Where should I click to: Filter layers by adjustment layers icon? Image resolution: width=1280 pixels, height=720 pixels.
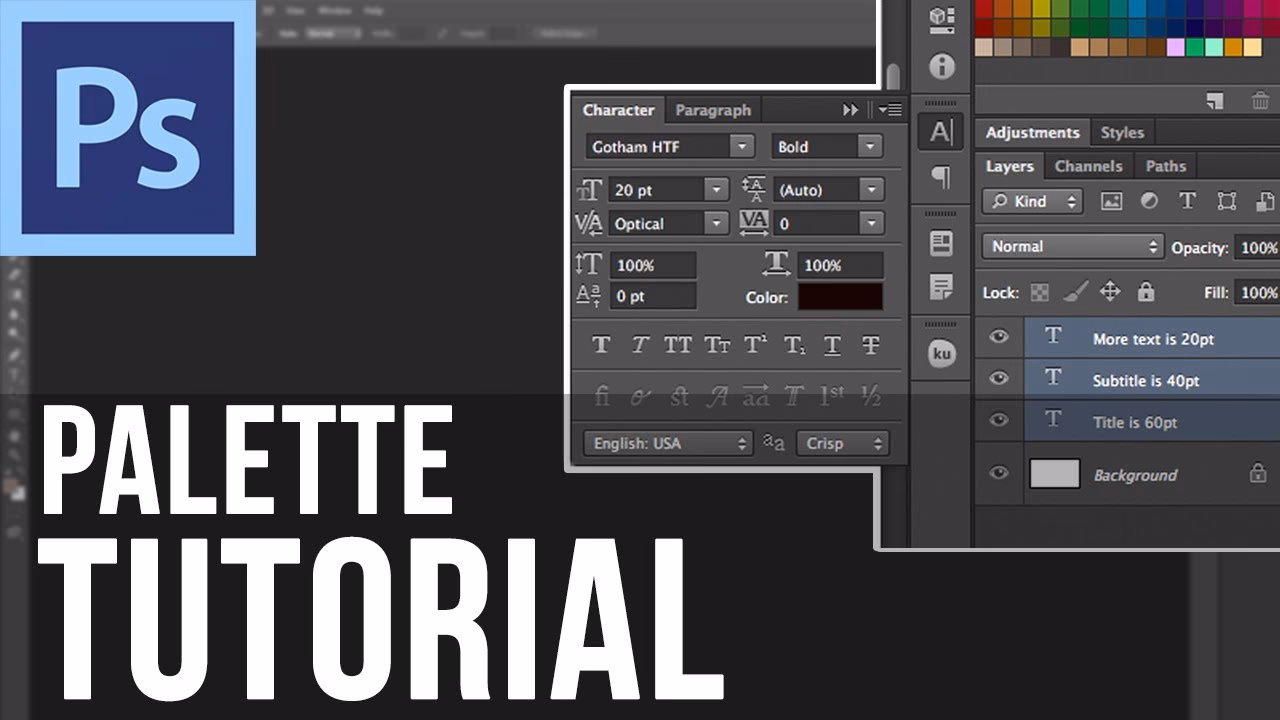pos(1149,201)
